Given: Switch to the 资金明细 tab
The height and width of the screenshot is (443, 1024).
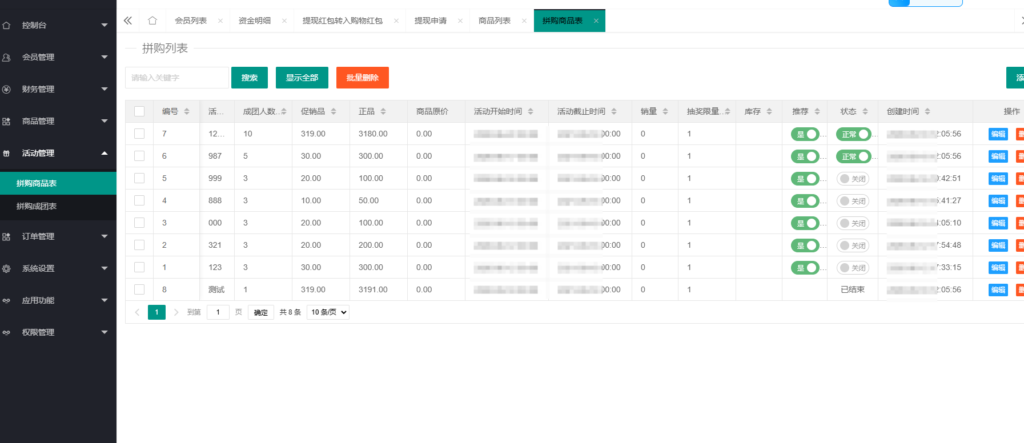Looking at the screenshot, I should pyautogui.click(x=255, y=21).
